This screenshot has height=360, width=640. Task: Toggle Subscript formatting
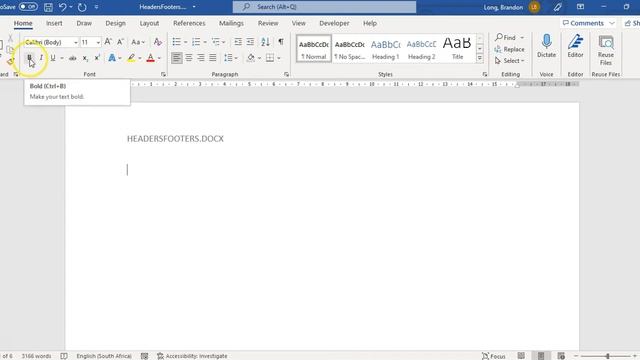pyautogui.click(x=85, y=58)
